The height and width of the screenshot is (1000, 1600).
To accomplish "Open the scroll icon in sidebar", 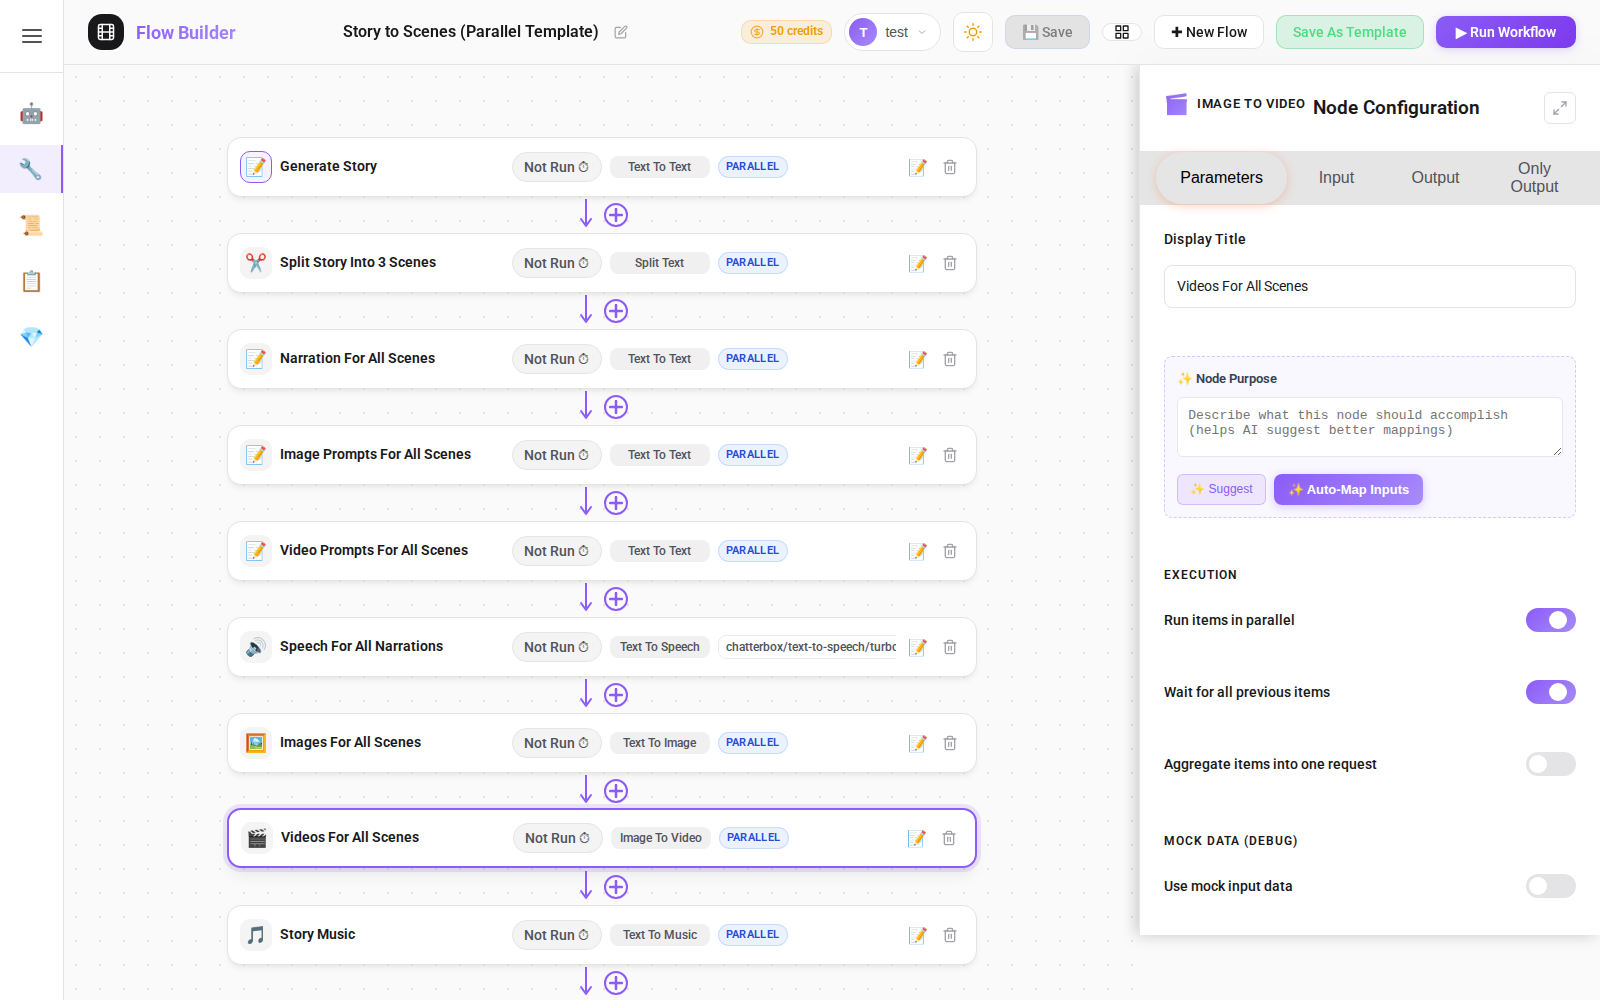I will pyautogui.click(x=31, y=225).
